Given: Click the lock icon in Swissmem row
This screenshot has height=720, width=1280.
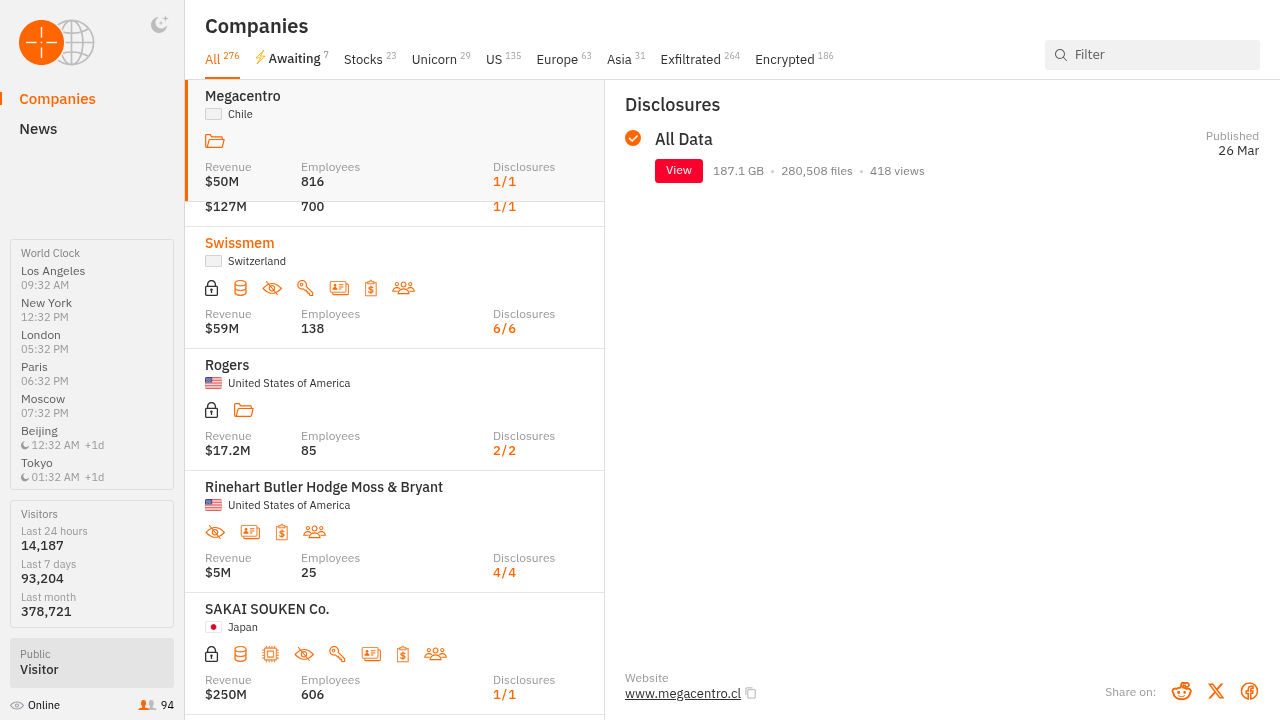Looking at the screenshot, I should point(211,288).
